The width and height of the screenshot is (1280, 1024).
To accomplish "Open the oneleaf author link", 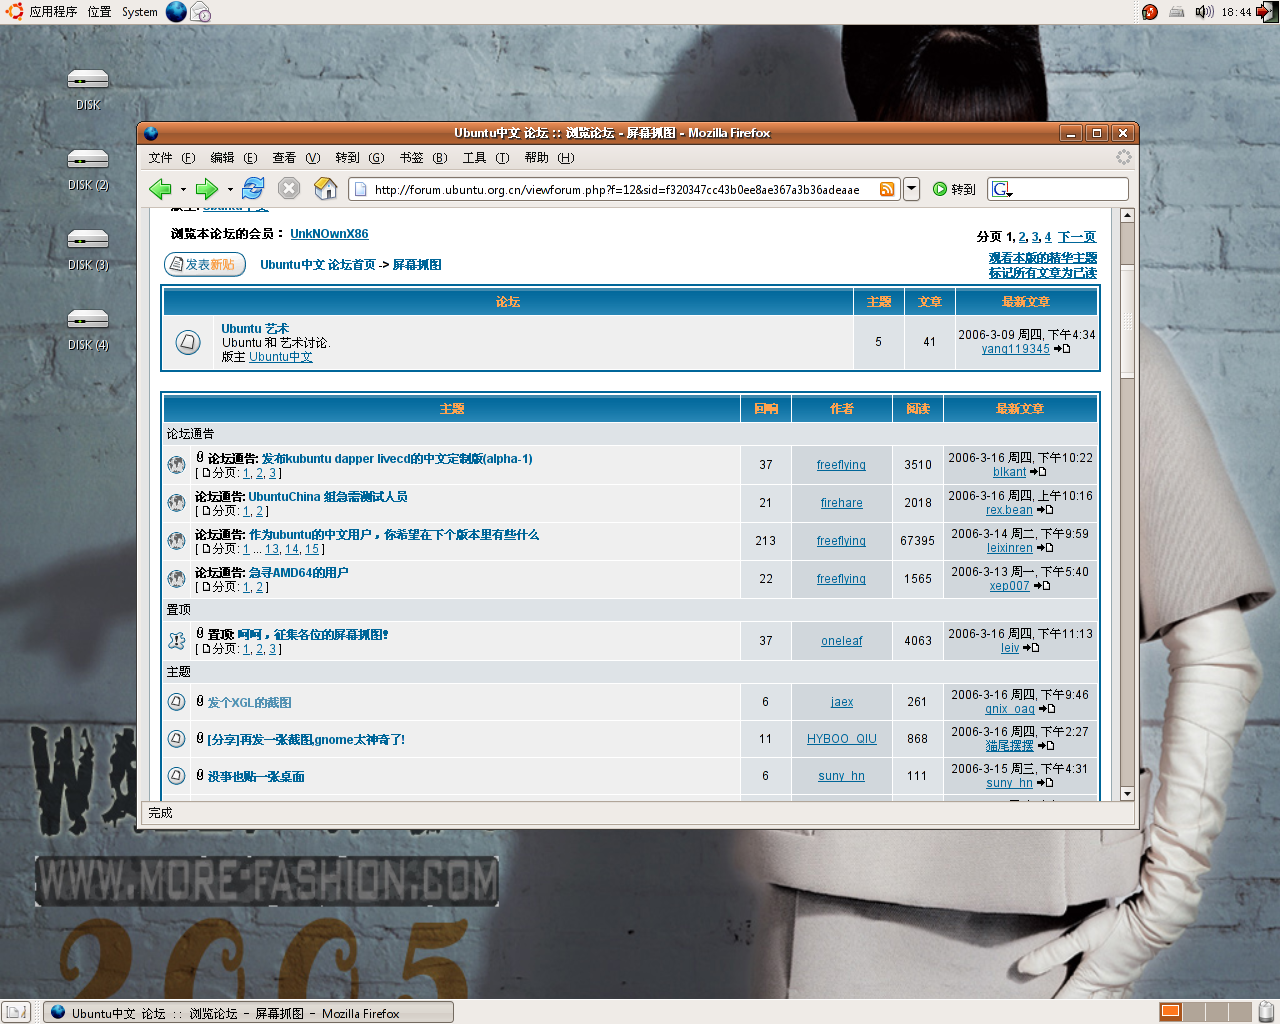I will (x=841, y=641).
